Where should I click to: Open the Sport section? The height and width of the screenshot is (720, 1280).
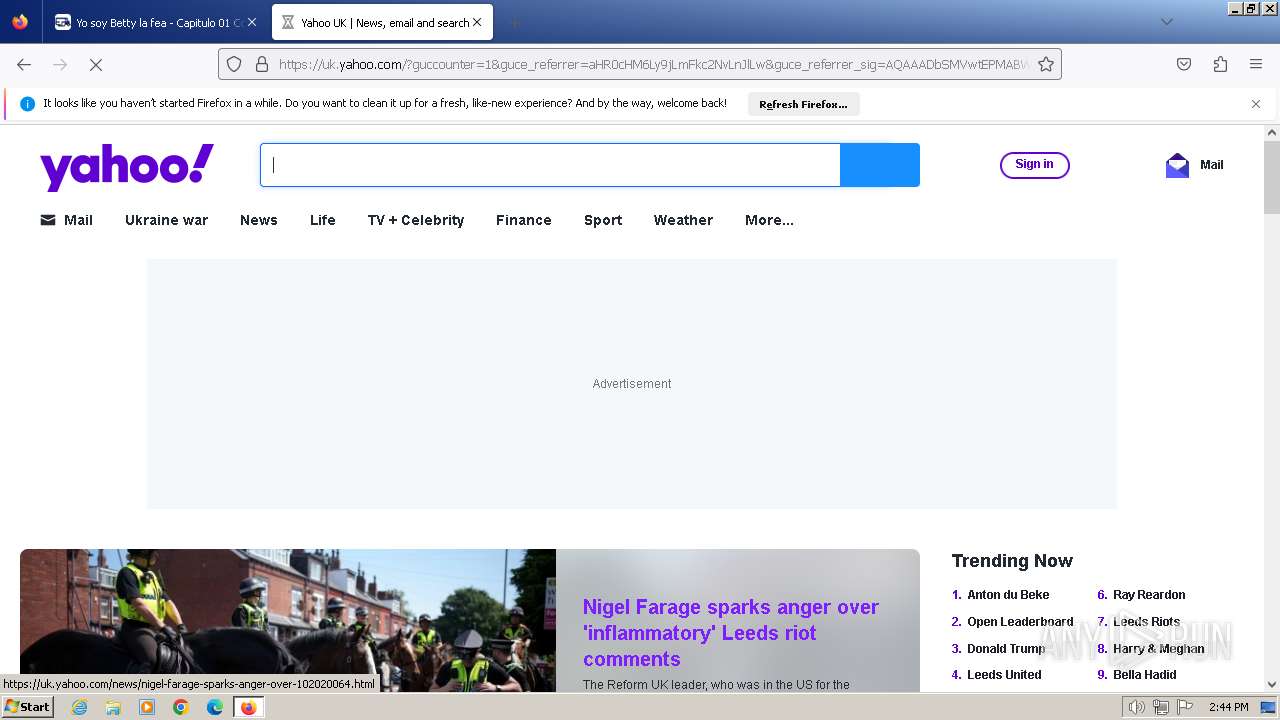pyautogui.click(x=603, y=220)
